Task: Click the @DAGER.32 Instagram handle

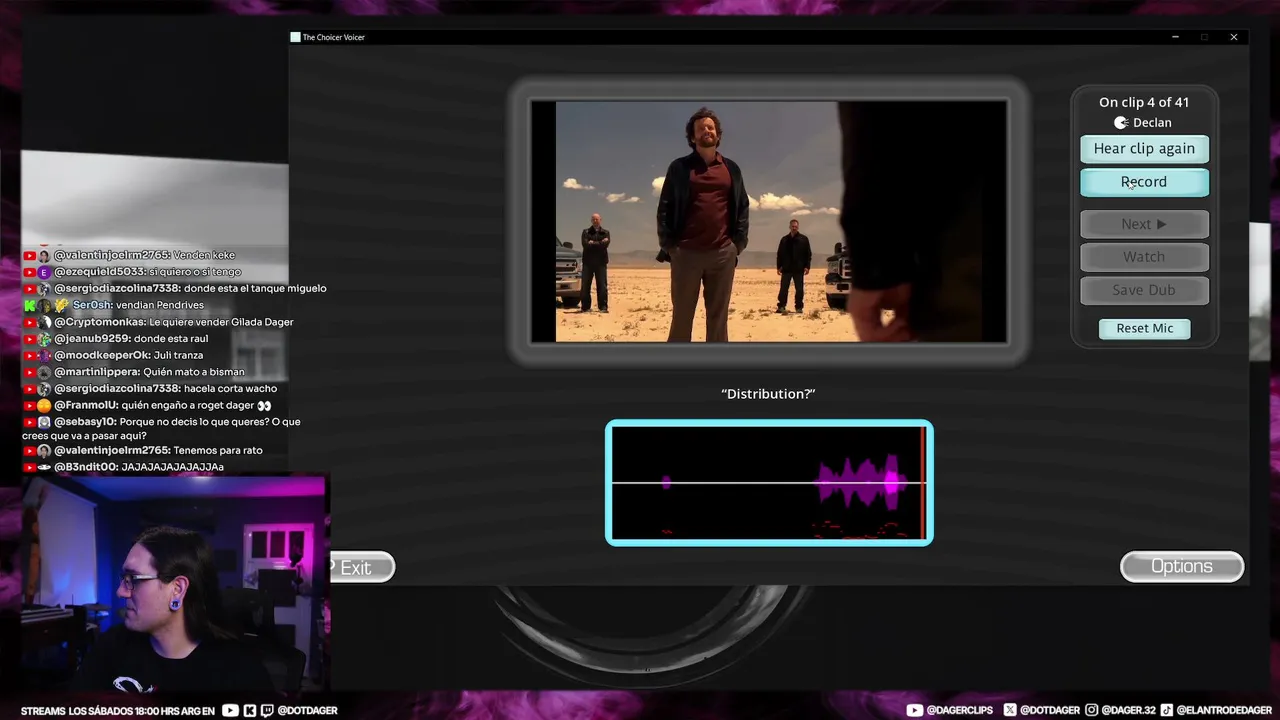Action: [1129, 710]
